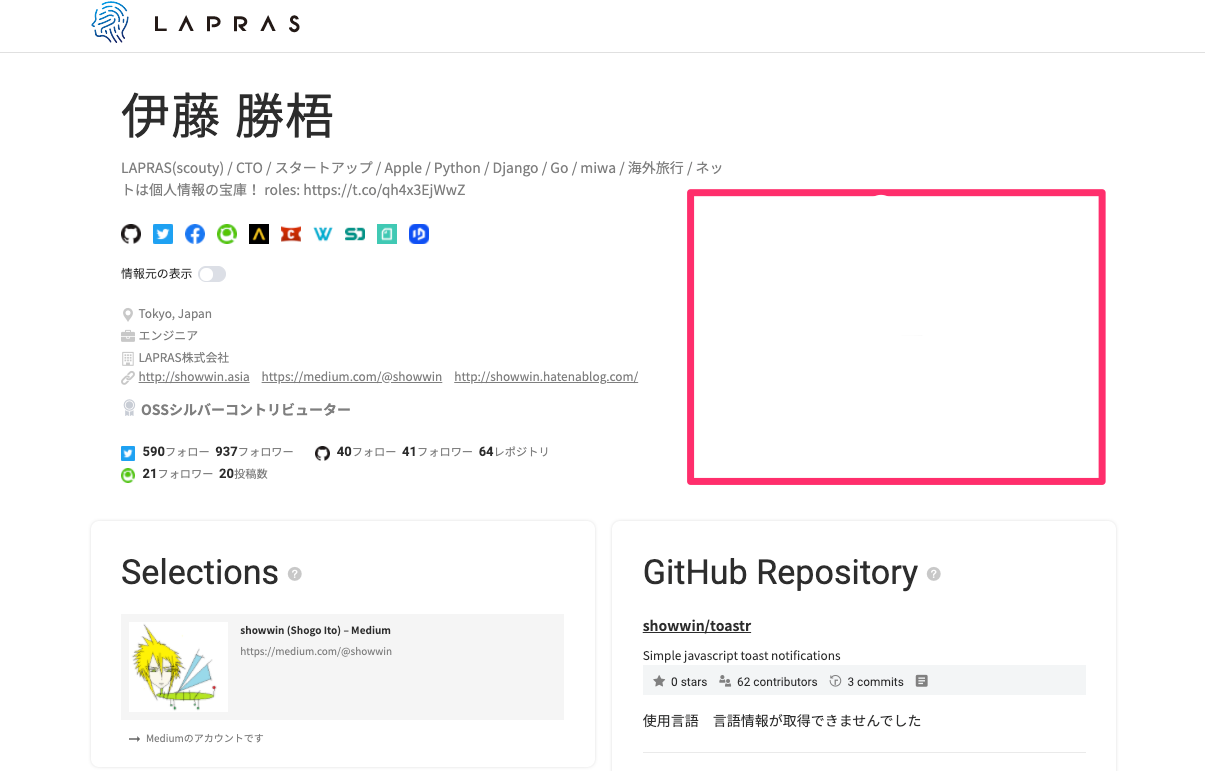The width and height of the screenshot is (1205, 771).
Task: Click the blue rounded icon last in row
Action: [419, 234]
